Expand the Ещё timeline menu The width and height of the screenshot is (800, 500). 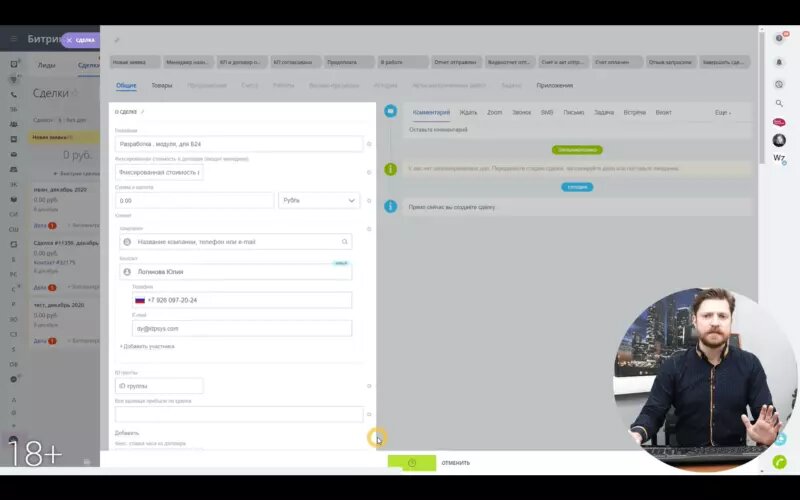[722, 112]
